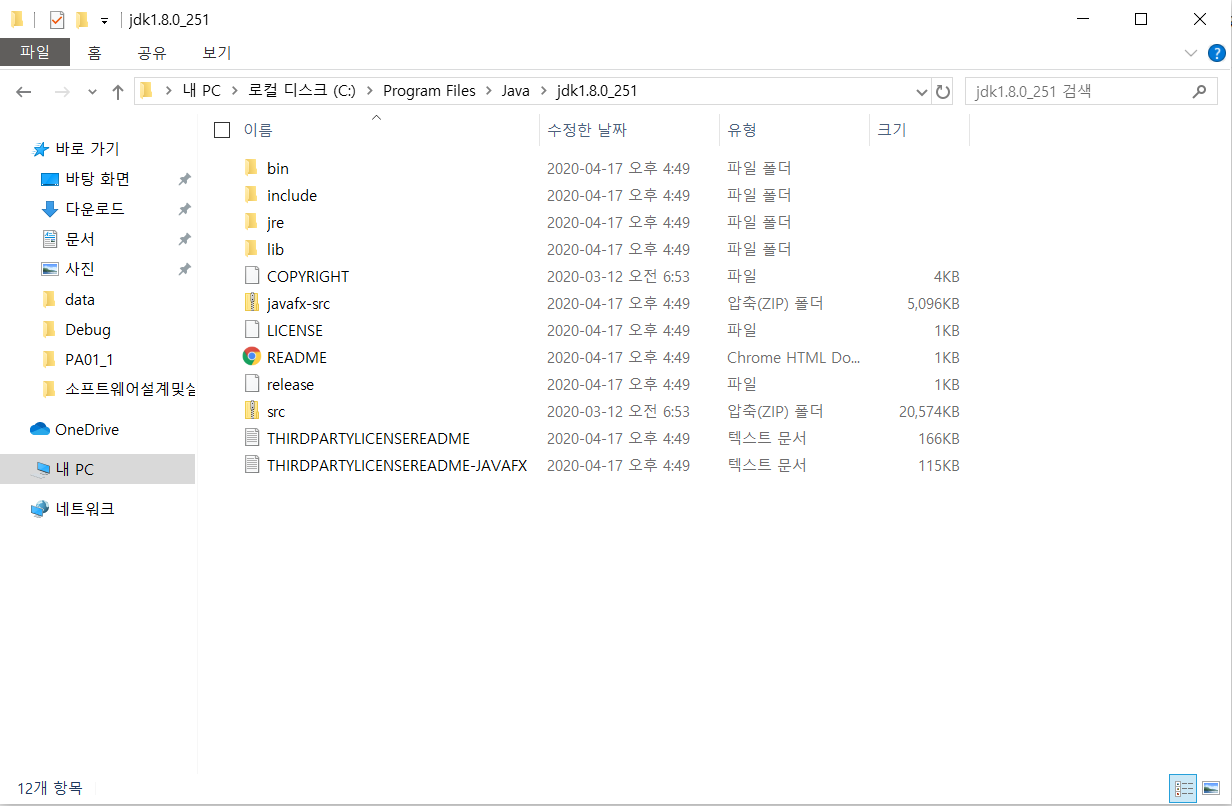
Task: Expand the chevron after Program Files
Action: [x=489, y=91]
